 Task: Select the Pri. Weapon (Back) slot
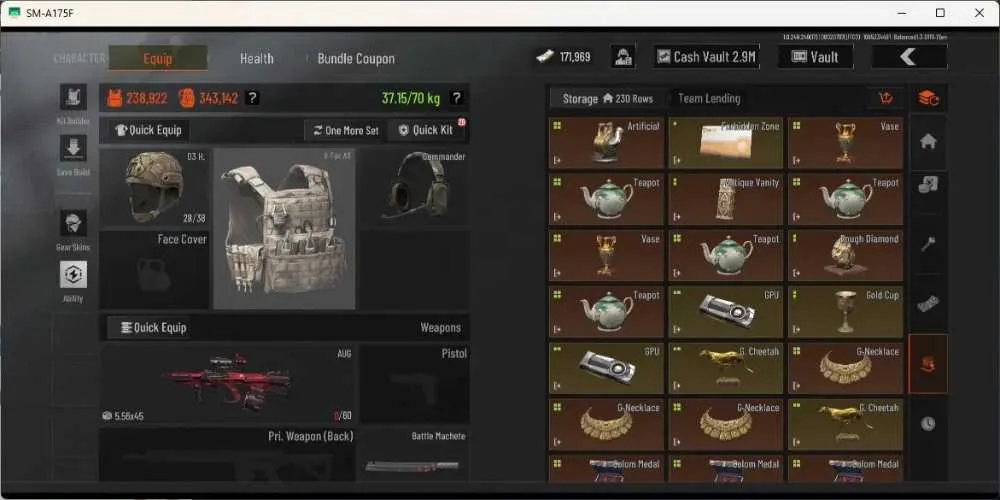point(228,454)
